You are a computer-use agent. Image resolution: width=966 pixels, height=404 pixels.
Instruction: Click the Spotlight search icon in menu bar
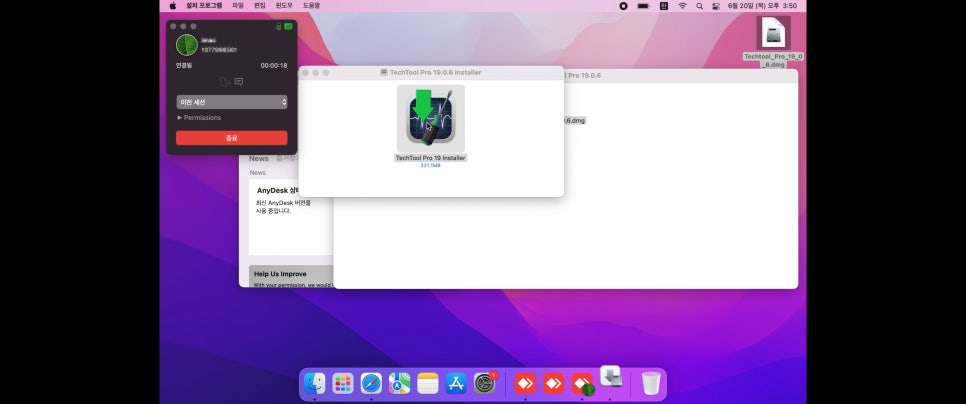coord(699,6)
